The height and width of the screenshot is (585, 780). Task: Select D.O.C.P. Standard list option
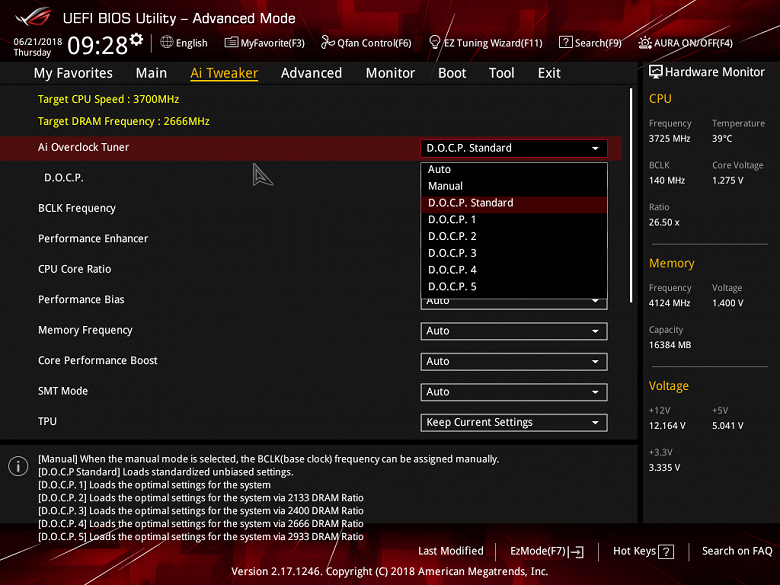click(514, 203)
